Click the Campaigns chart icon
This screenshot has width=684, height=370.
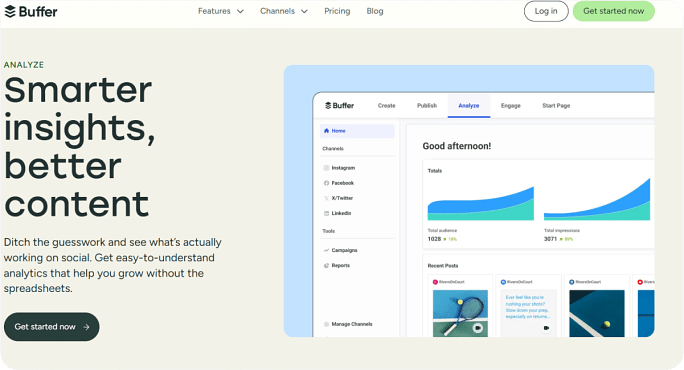point(326,250)
